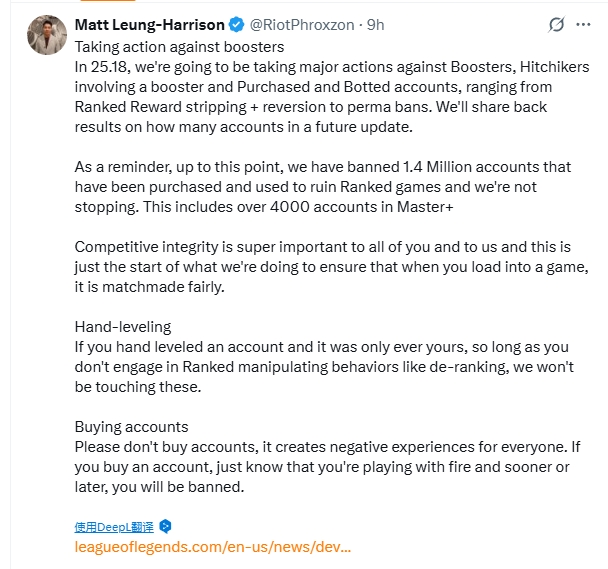The image size is (608, 569).
Task: Click the "Please don't buy accounts" paragraph
Action: pos(327,467)
